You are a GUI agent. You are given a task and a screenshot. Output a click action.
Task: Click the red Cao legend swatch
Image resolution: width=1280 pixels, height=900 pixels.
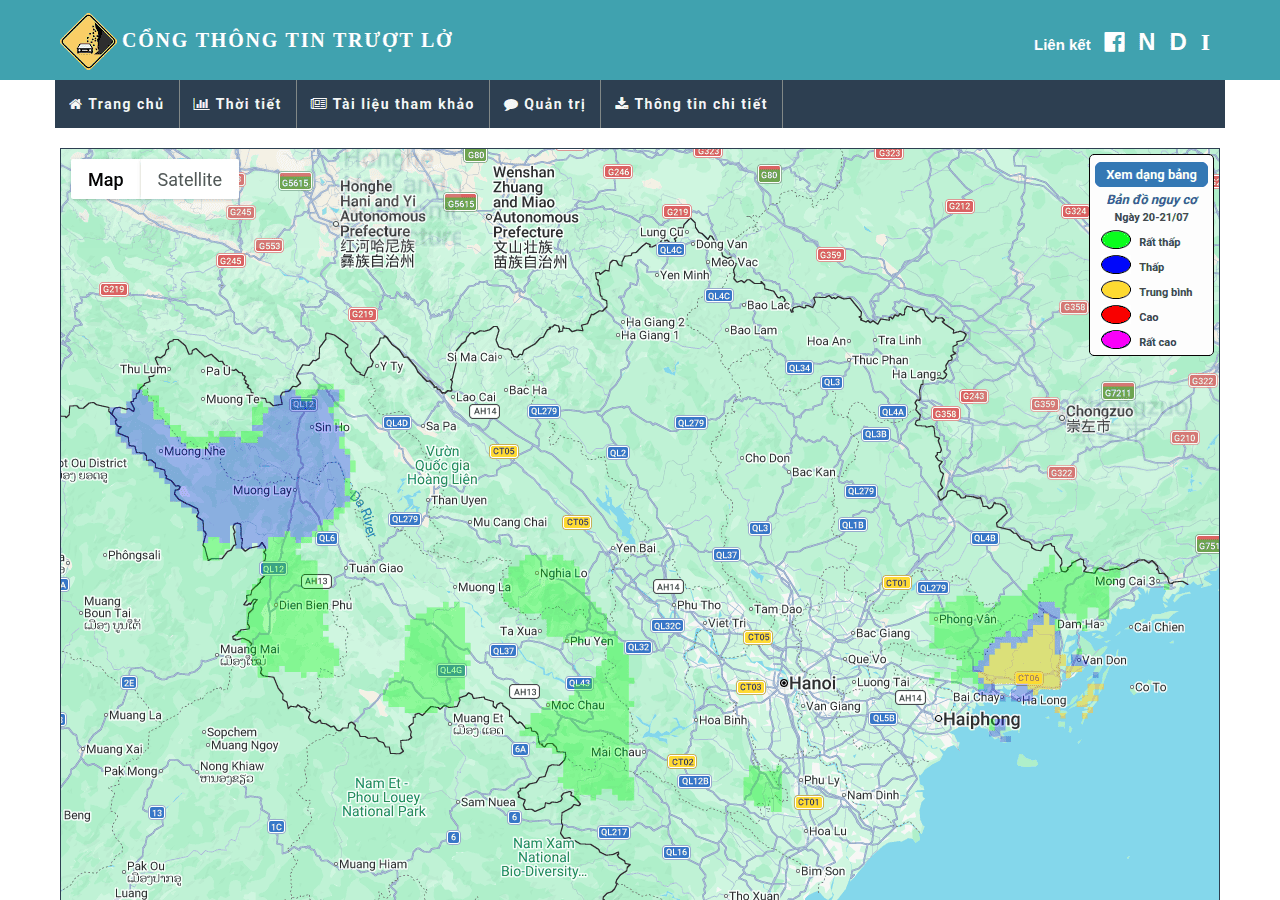point(1116,315)
